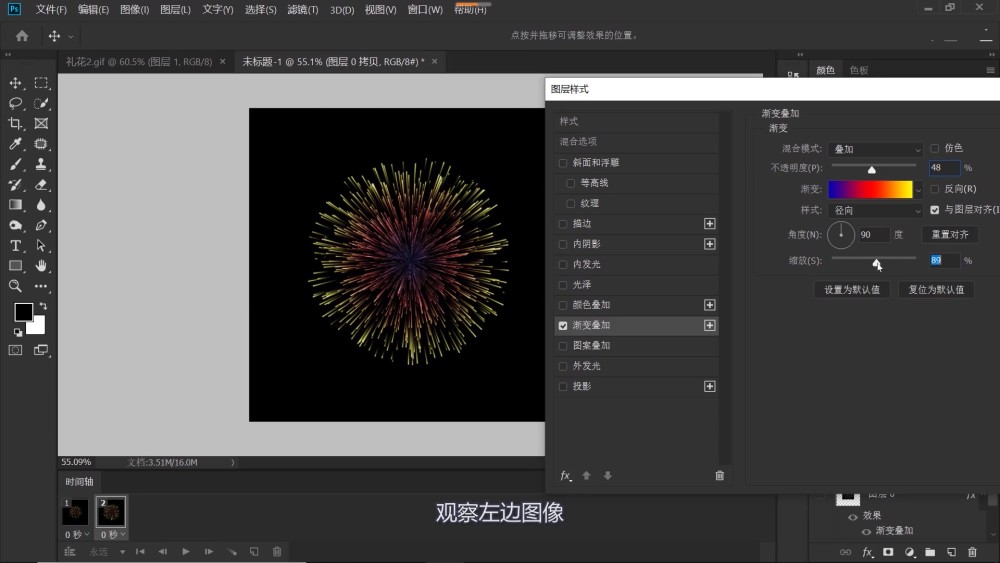The image size is (1000, 563).
Task: Click 重置对齐 button
Action: (x=950, y=235)
